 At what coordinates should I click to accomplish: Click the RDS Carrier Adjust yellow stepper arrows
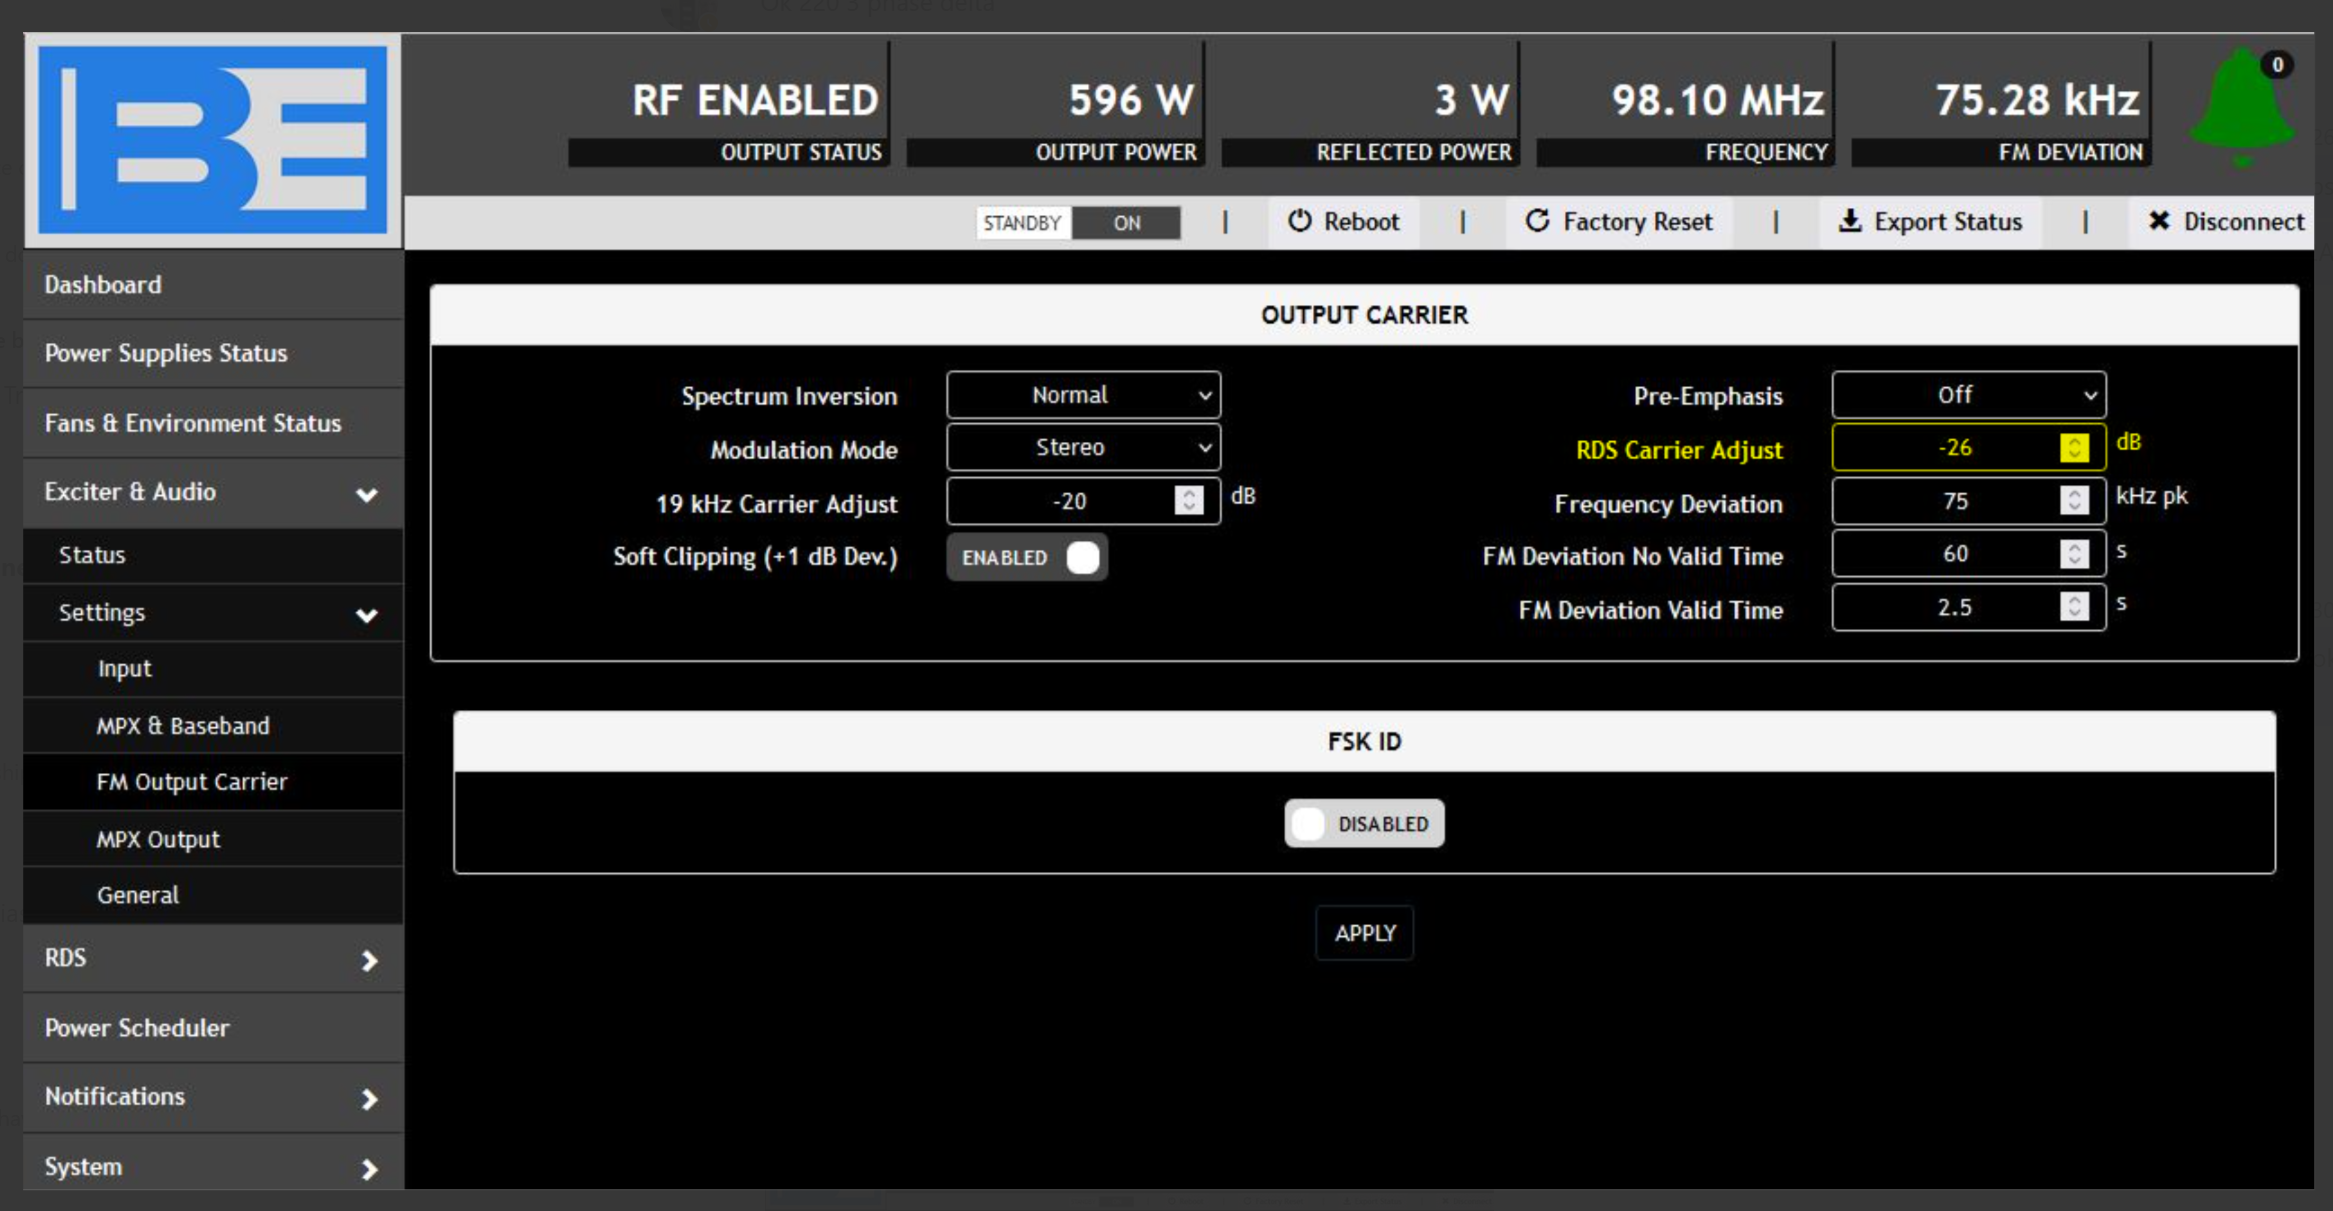pos(2074,448)
